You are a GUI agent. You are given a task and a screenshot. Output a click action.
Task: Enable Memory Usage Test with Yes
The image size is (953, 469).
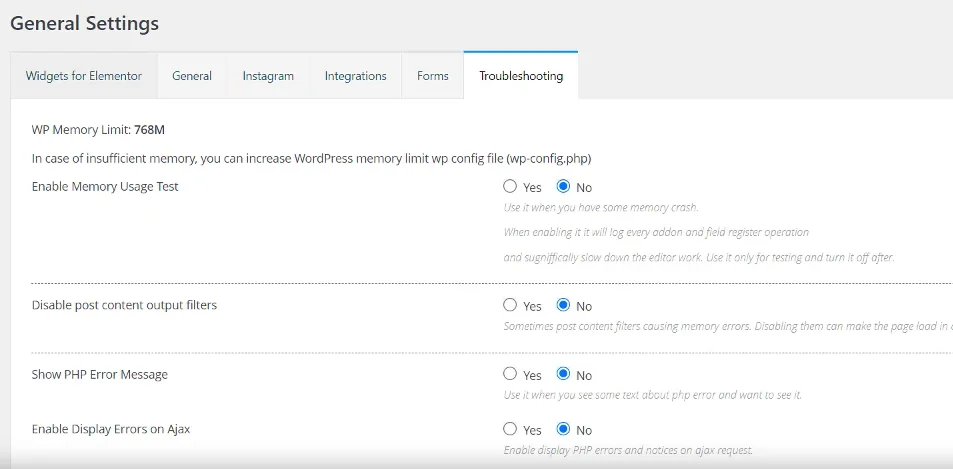(510, 187)
